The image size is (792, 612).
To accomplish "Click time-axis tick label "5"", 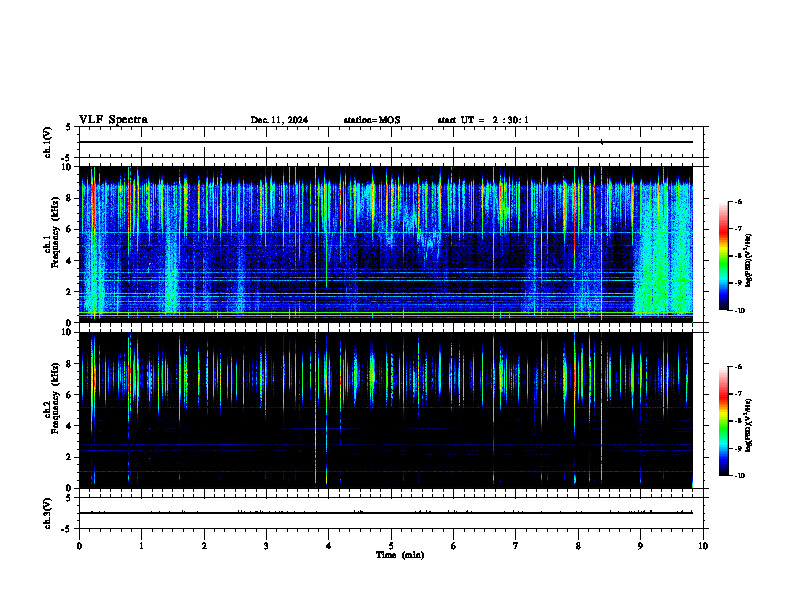I will 391,546.
